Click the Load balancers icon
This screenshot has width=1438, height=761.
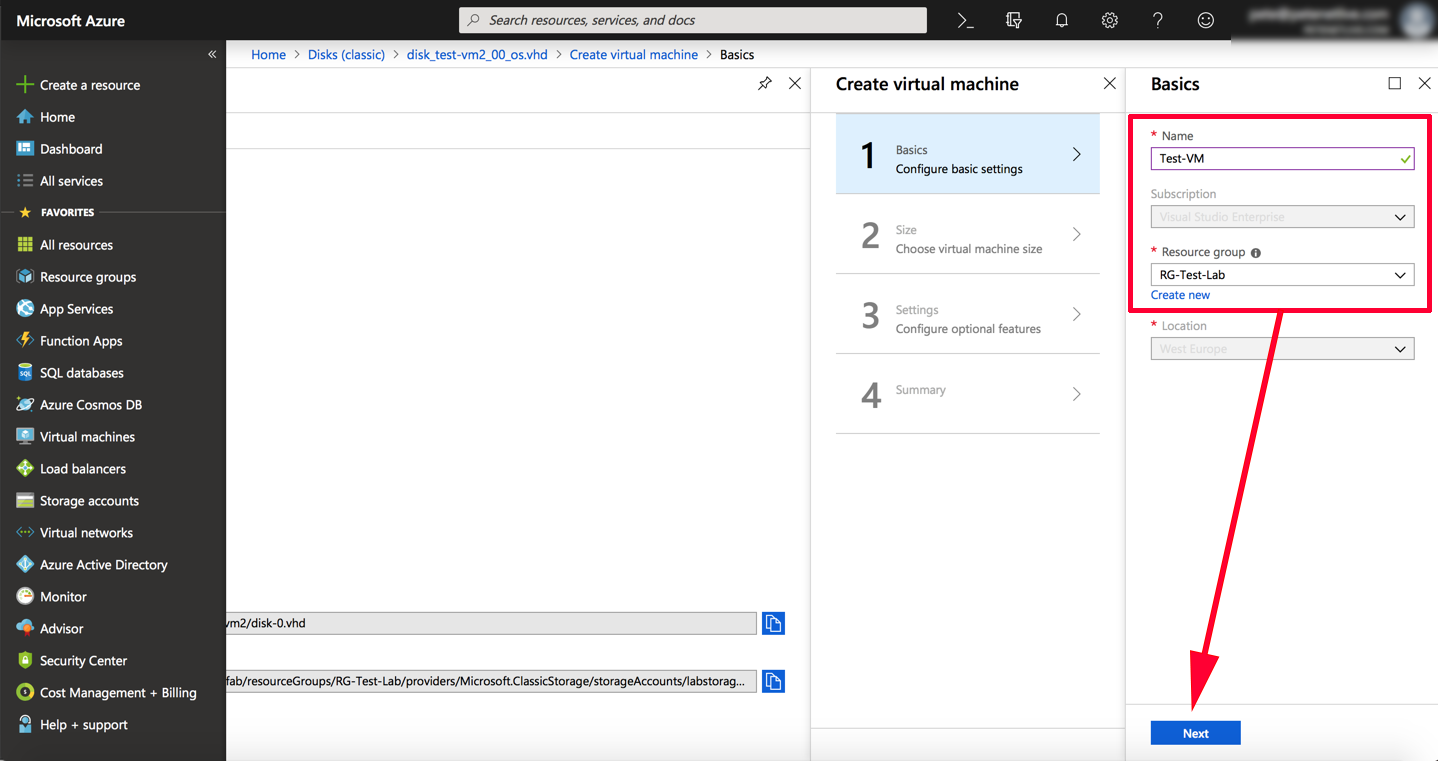[25, 469]
